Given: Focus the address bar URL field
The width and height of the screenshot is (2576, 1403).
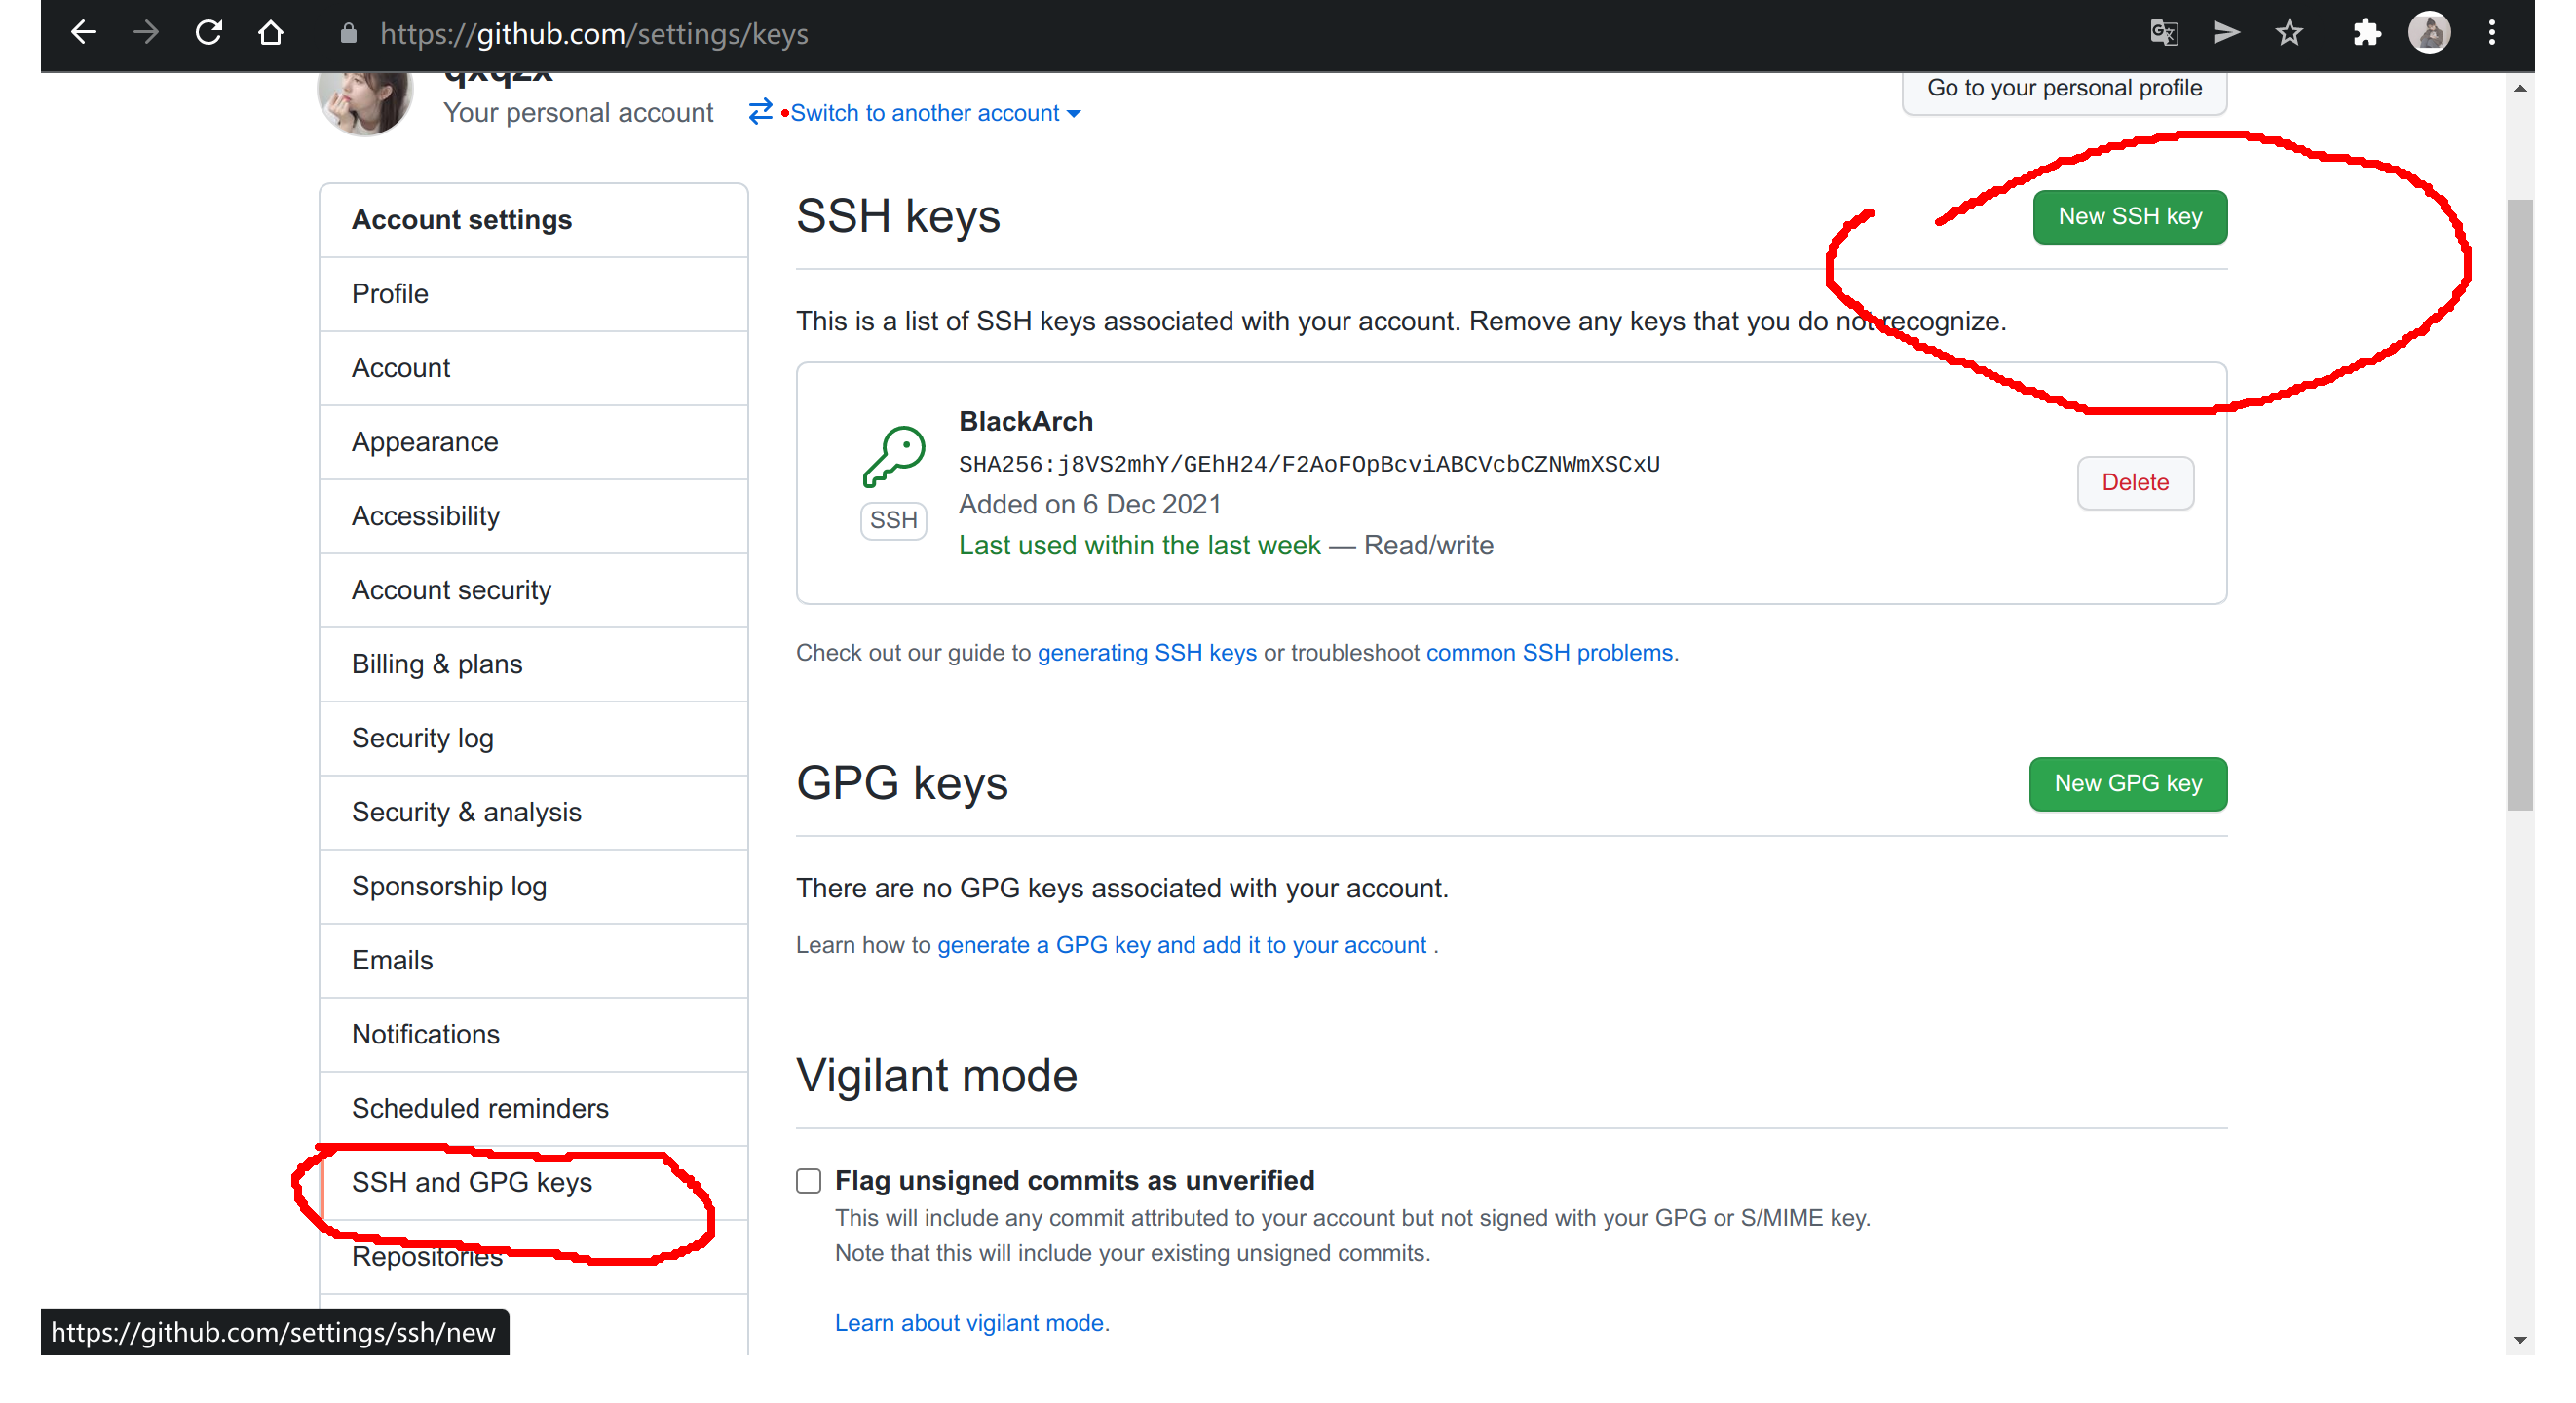Looking at the screenshot, I should point(594,34).
